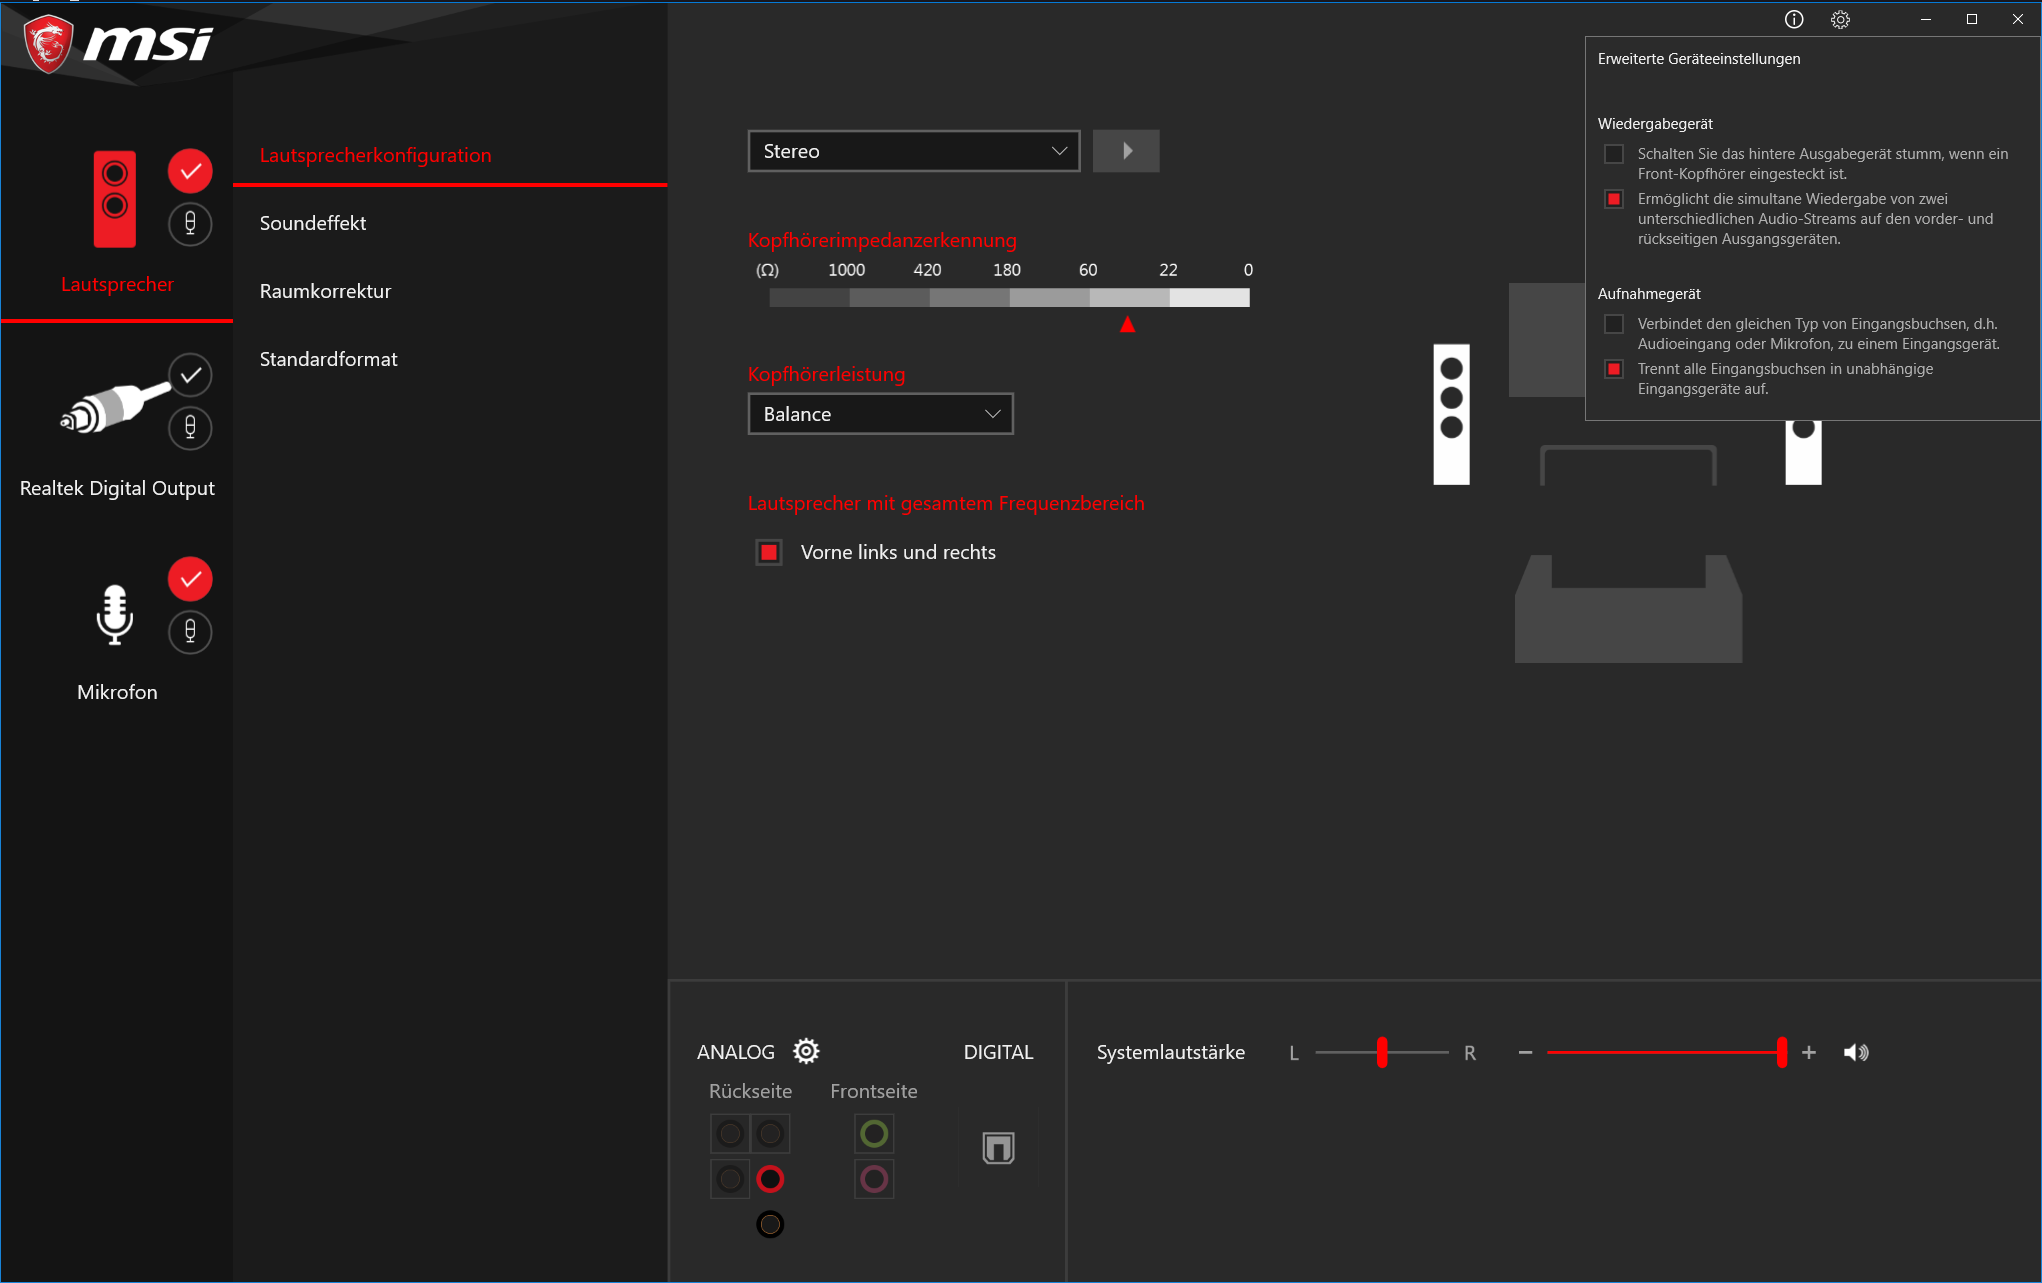Click the green front panel jack
Viewport: 2042px width, 1283px height.
(874, 1134)
